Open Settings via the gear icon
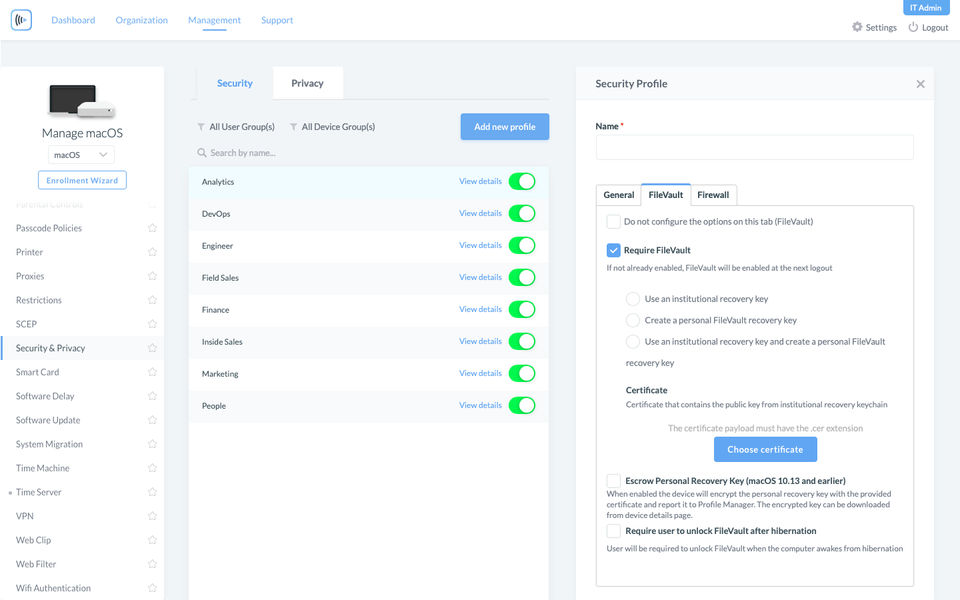 [x=857, y=27]
